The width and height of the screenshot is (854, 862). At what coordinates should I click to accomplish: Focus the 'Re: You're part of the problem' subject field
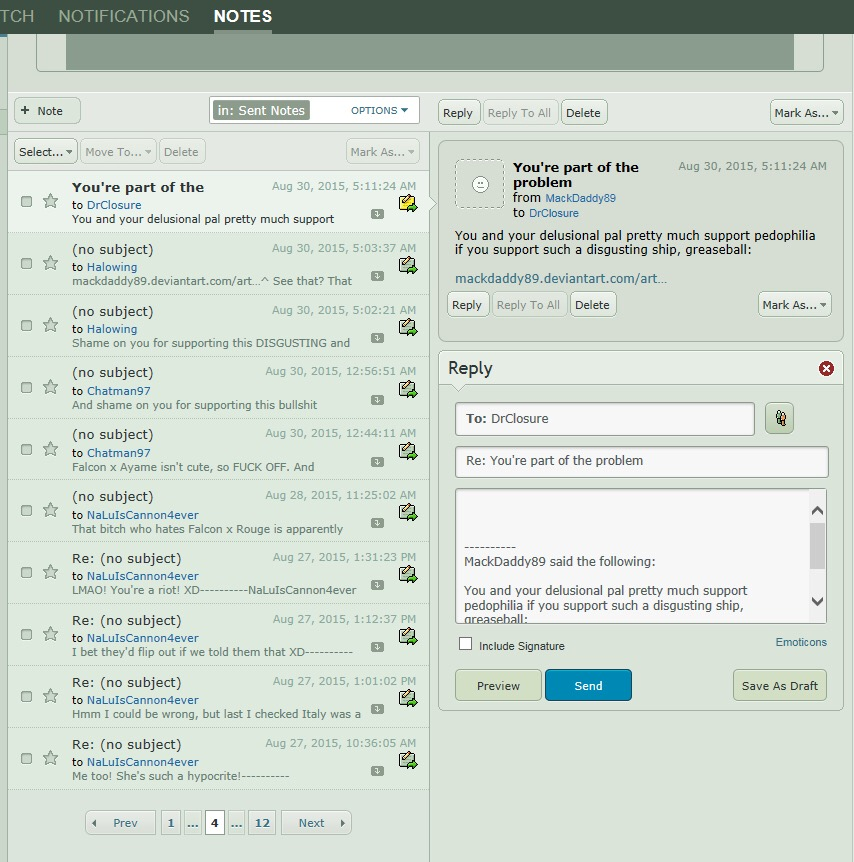point(642,461)
